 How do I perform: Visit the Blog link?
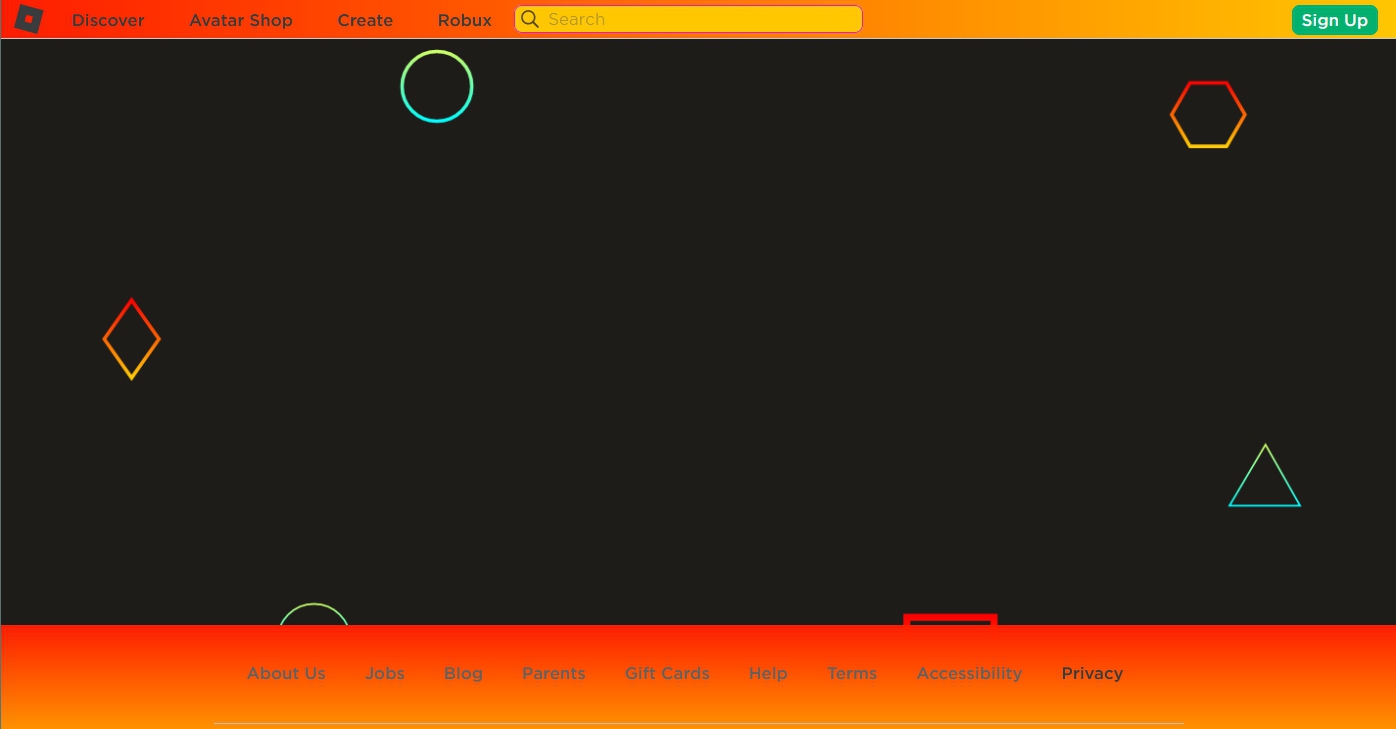[463, 673]
